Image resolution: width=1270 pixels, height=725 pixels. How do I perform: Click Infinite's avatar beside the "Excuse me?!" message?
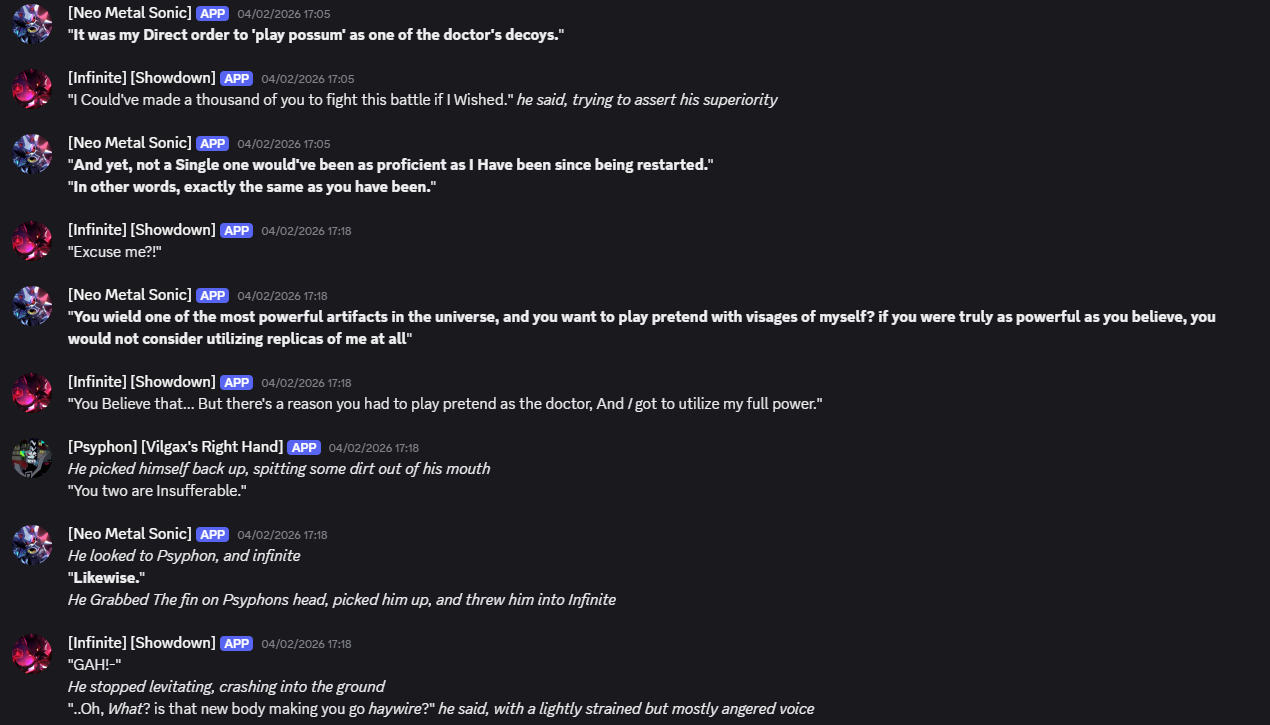[32, 240]
